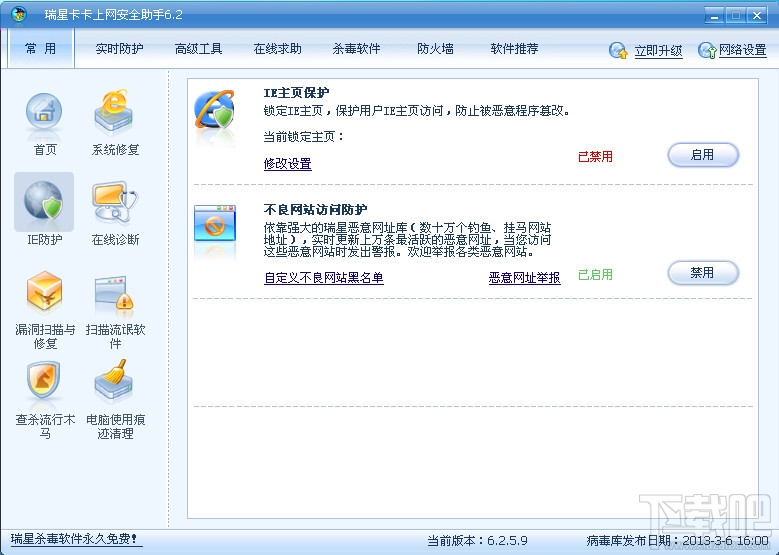The height and width of the screenshot is (555, 779).
Task: Click the 立即升级 upgrade globe icon
Action: pos(618,50)
